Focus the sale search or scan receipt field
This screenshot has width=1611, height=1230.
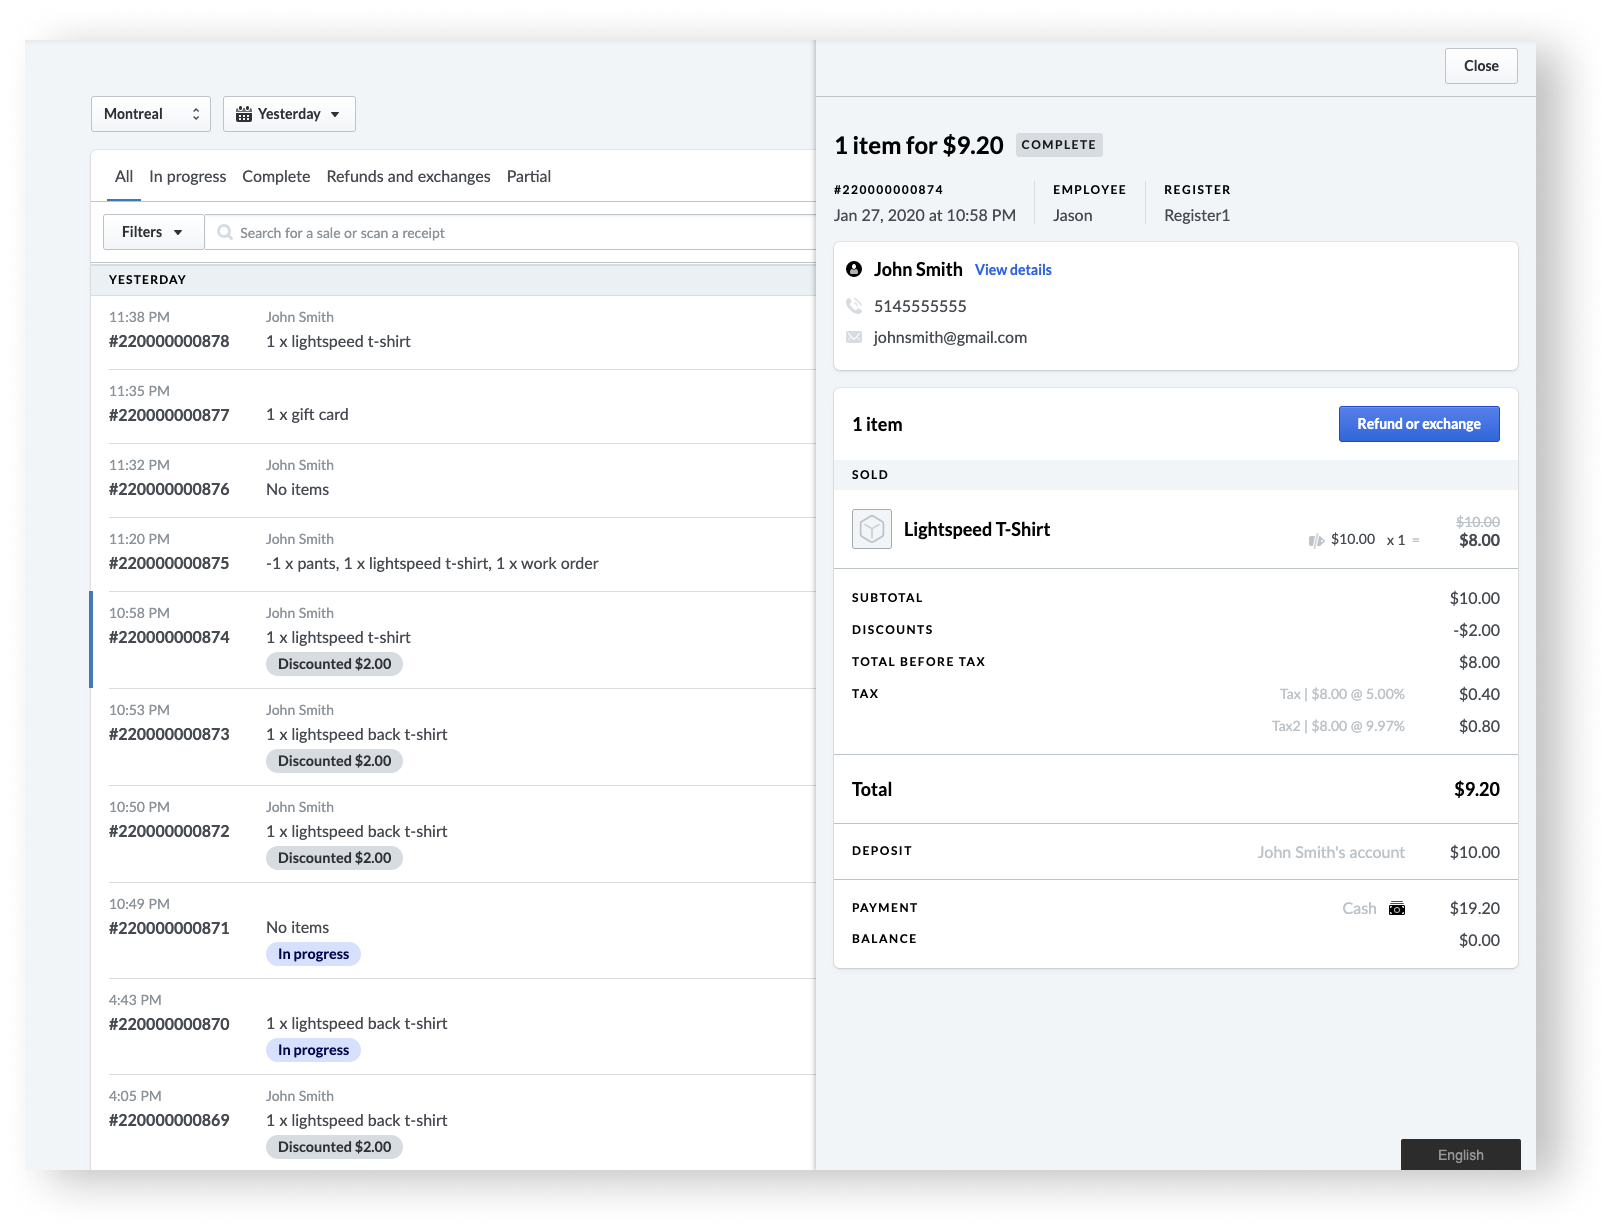tap(512, 232)
